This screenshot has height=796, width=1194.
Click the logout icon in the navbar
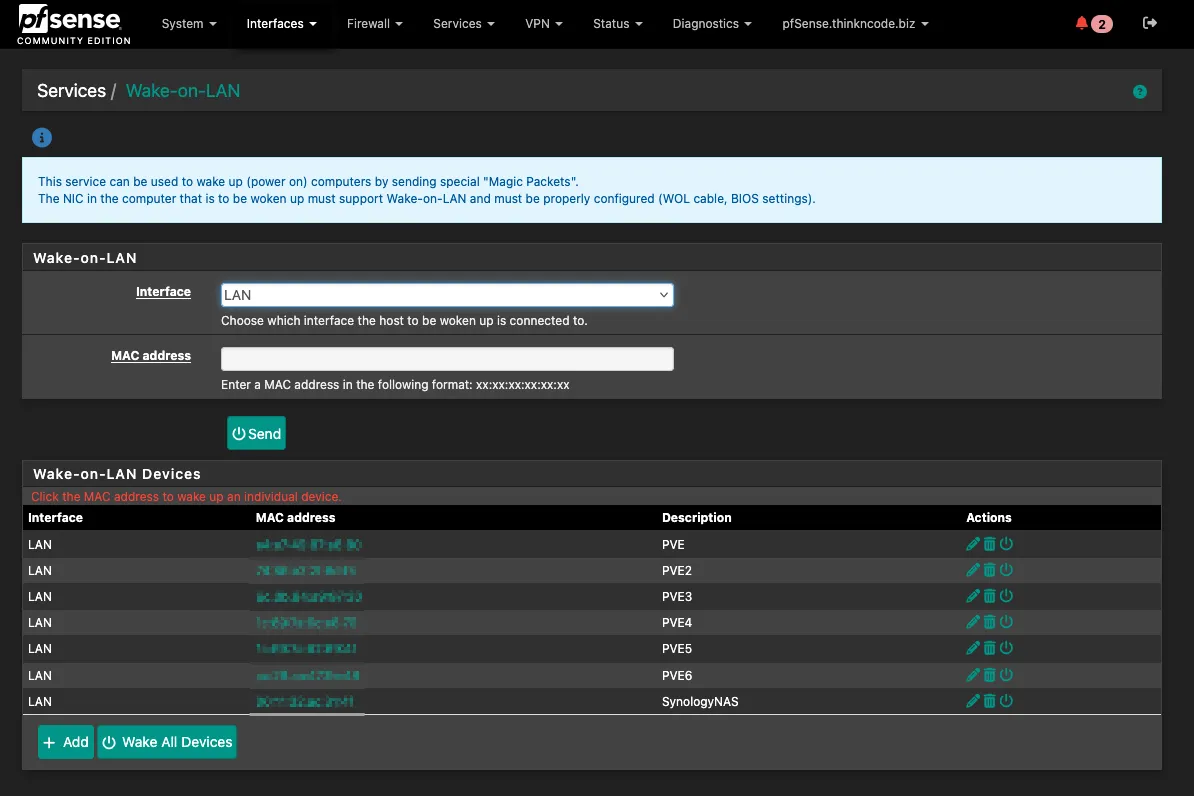1150,23
